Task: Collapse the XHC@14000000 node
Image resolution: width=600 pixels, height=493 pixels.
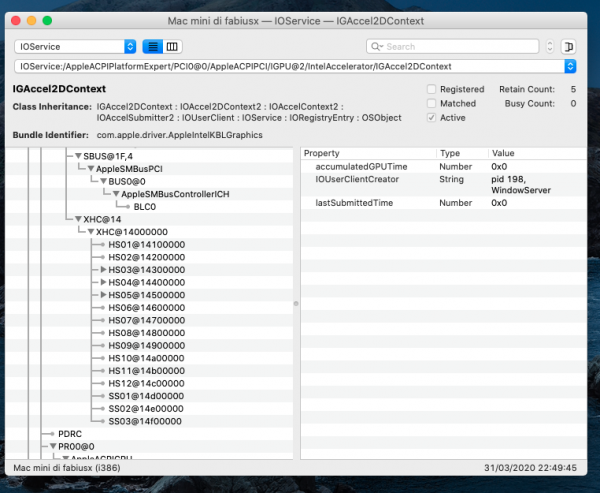Action: 91,232
